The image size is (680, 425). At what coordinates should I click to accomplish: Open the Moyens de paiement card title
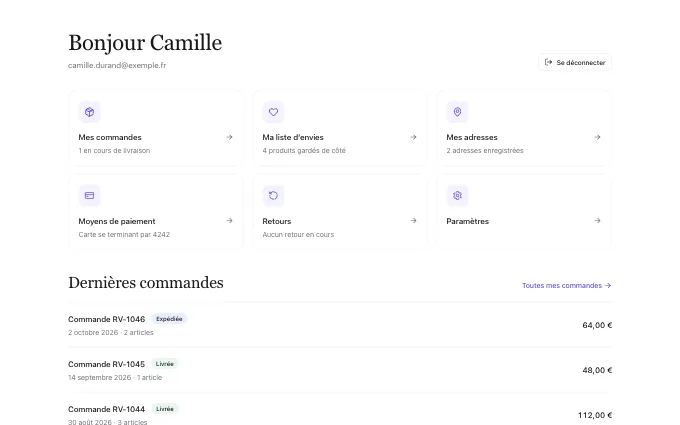(117, 221)
